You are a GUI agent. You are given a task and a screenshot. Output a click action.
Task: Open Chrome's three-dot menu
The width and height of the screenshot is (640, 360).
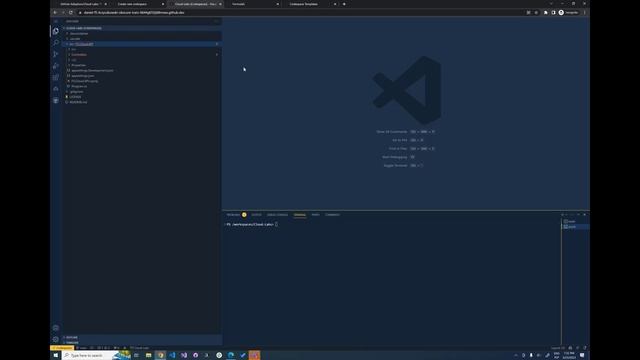pos(584,13)
